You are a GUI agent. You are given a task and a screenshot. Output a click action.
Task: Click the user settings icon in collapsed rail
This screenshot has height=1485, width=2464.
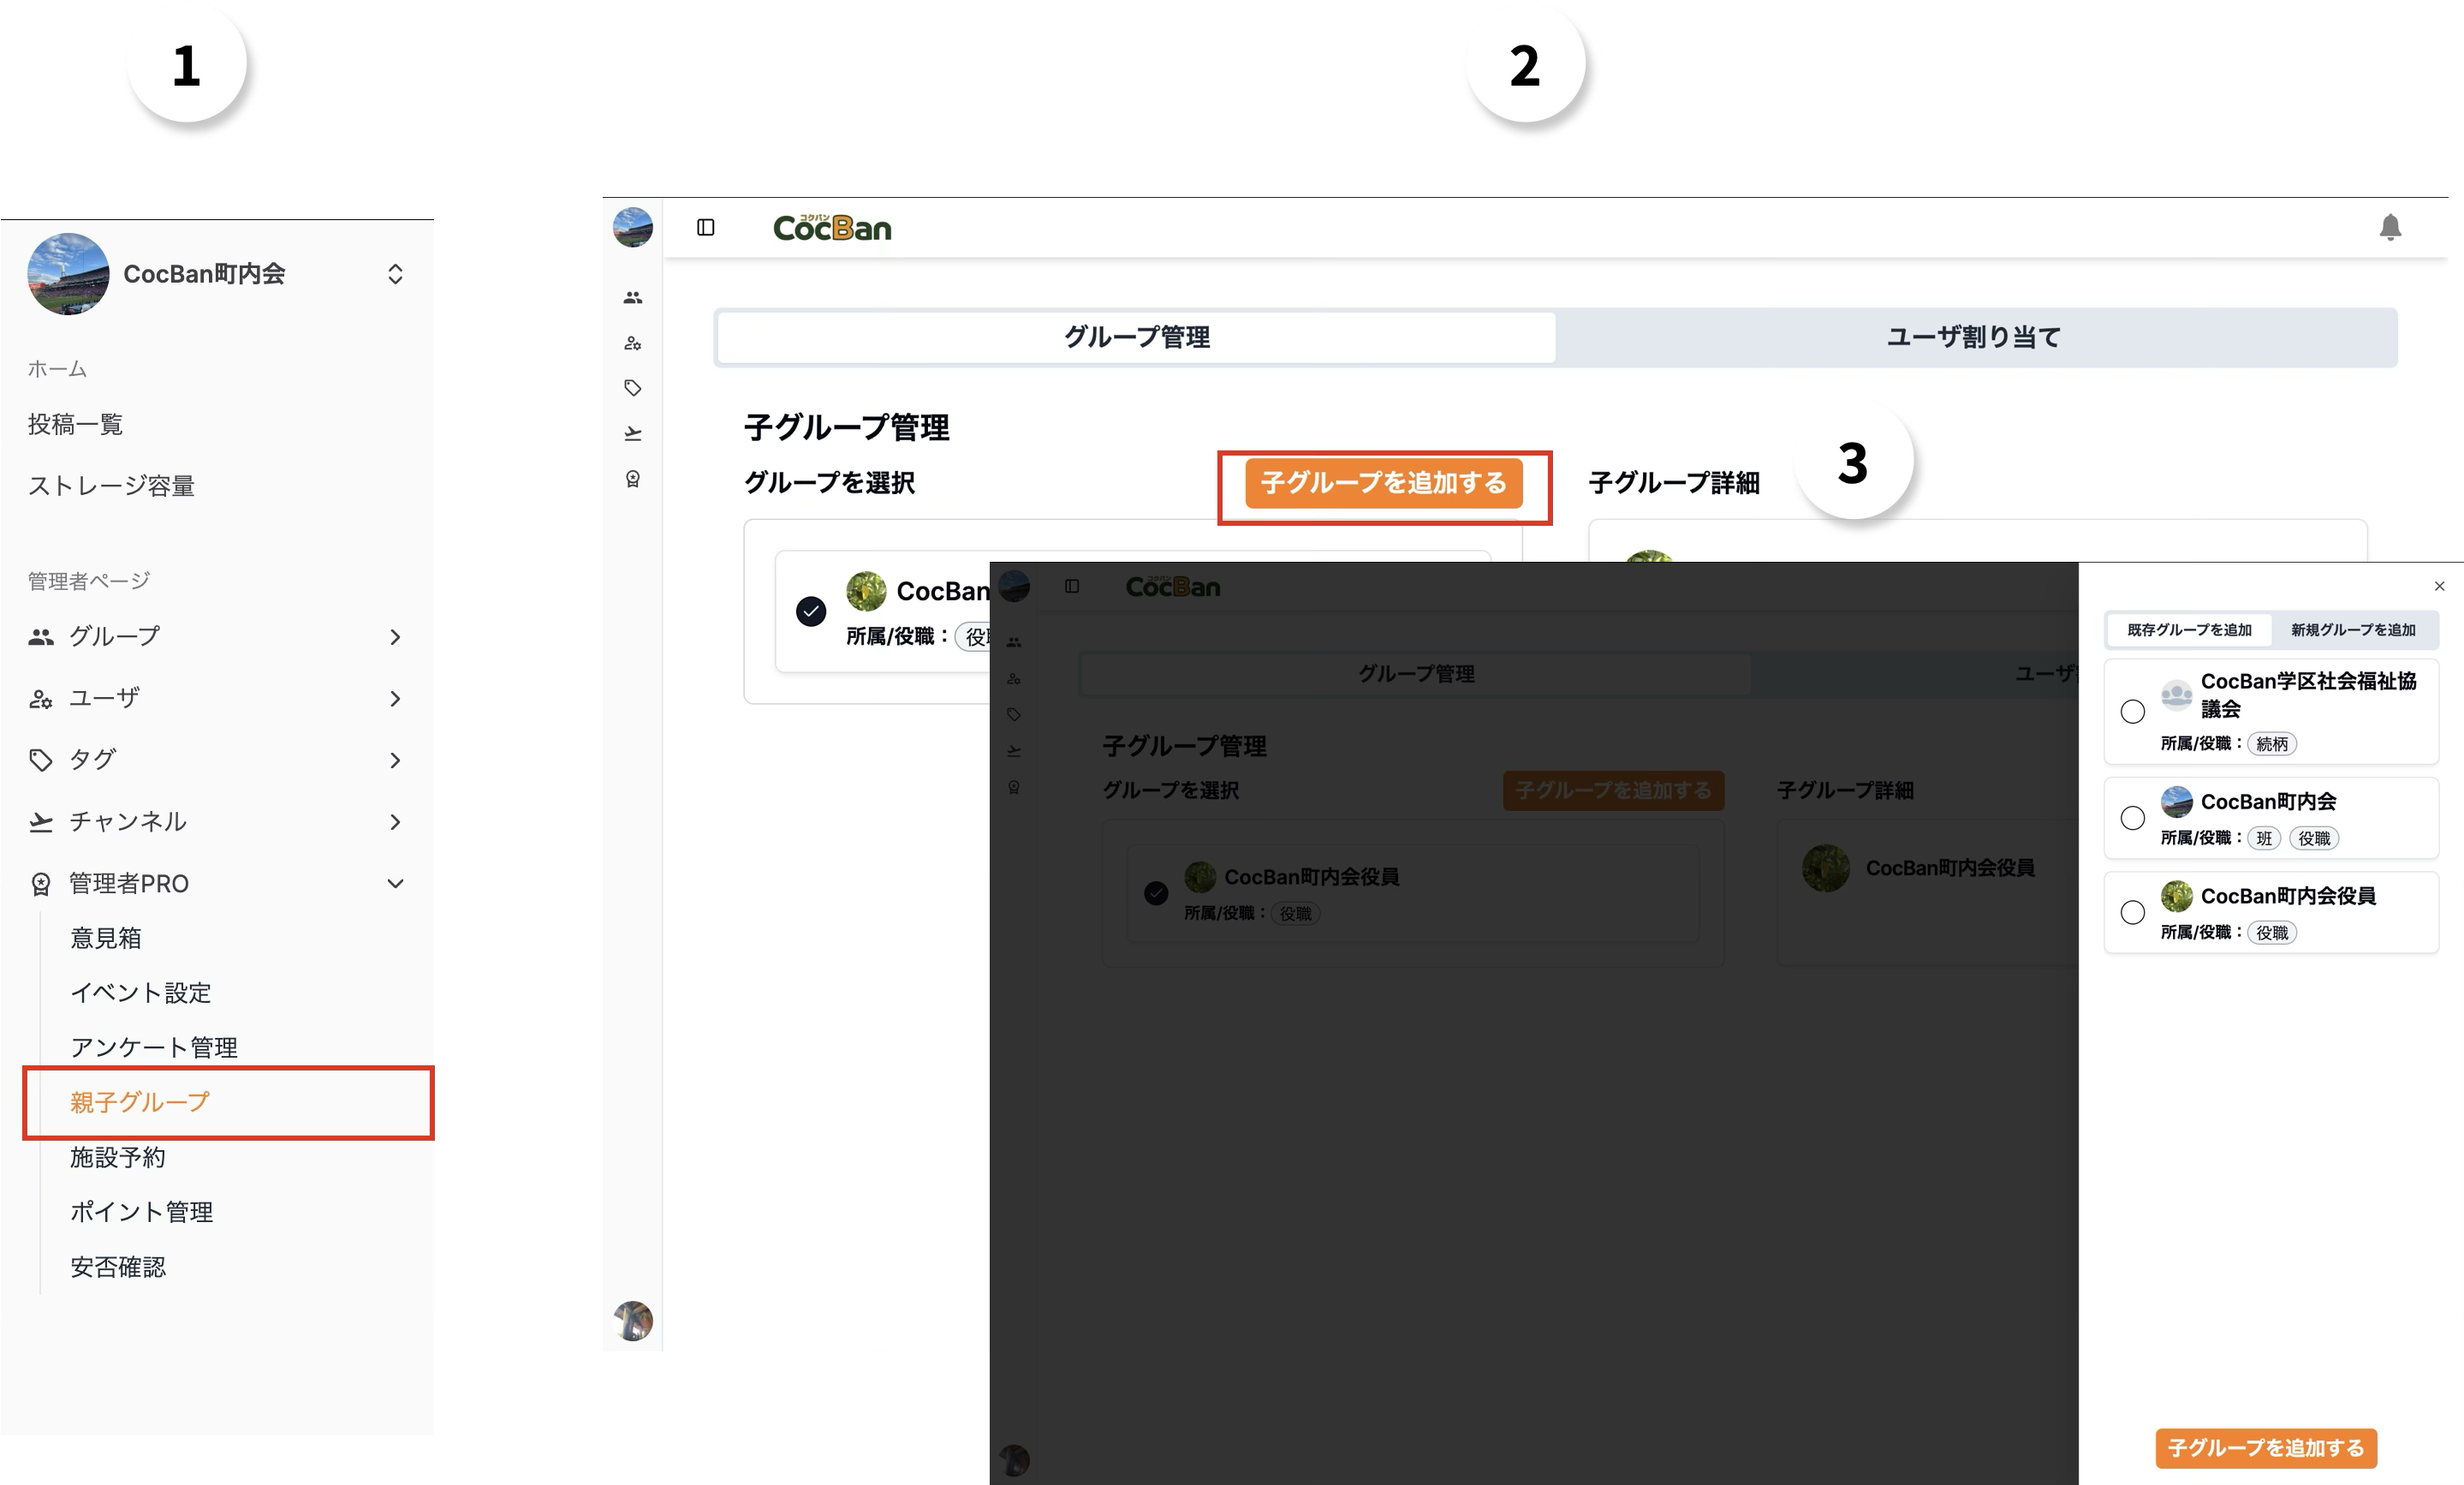[x=633, y=343]
